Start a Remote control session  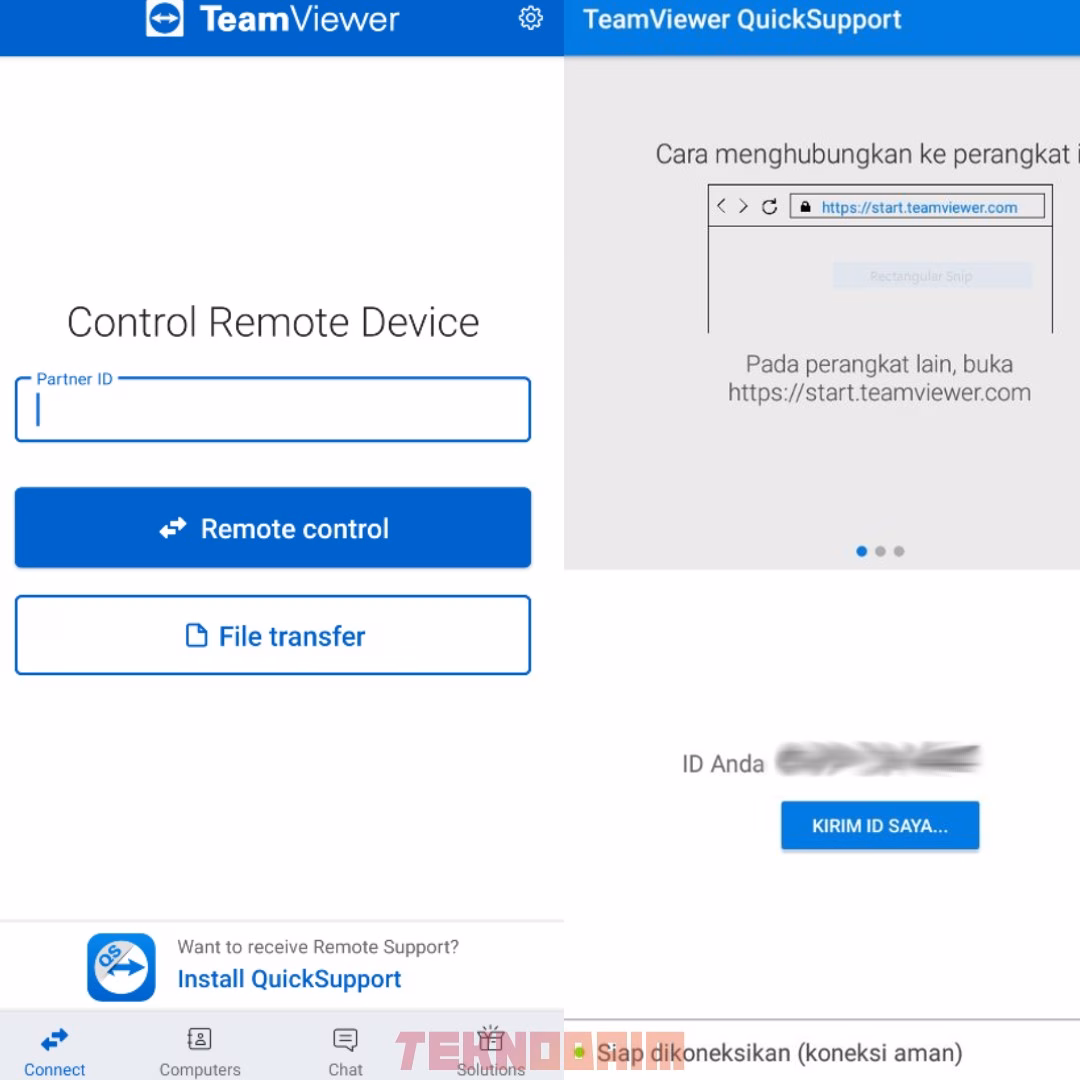(273, 528)
